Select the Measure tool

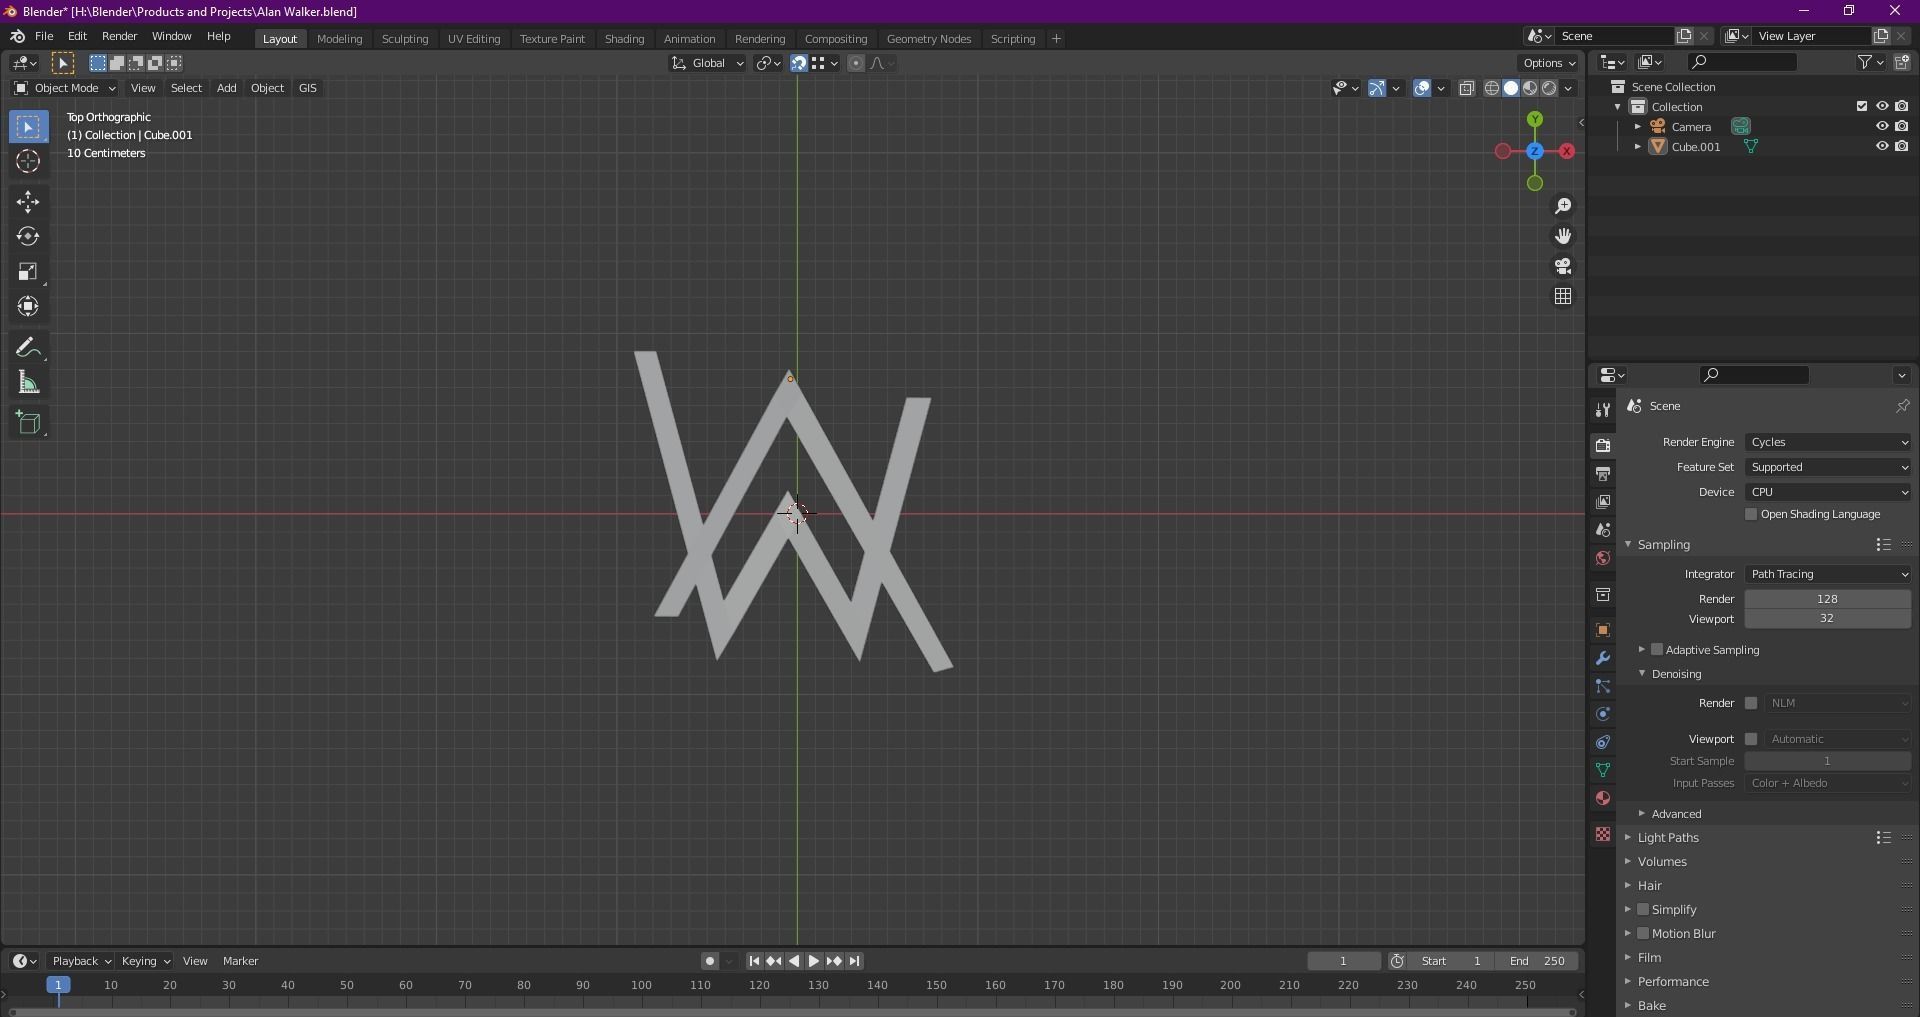click(x=28, y=383)
